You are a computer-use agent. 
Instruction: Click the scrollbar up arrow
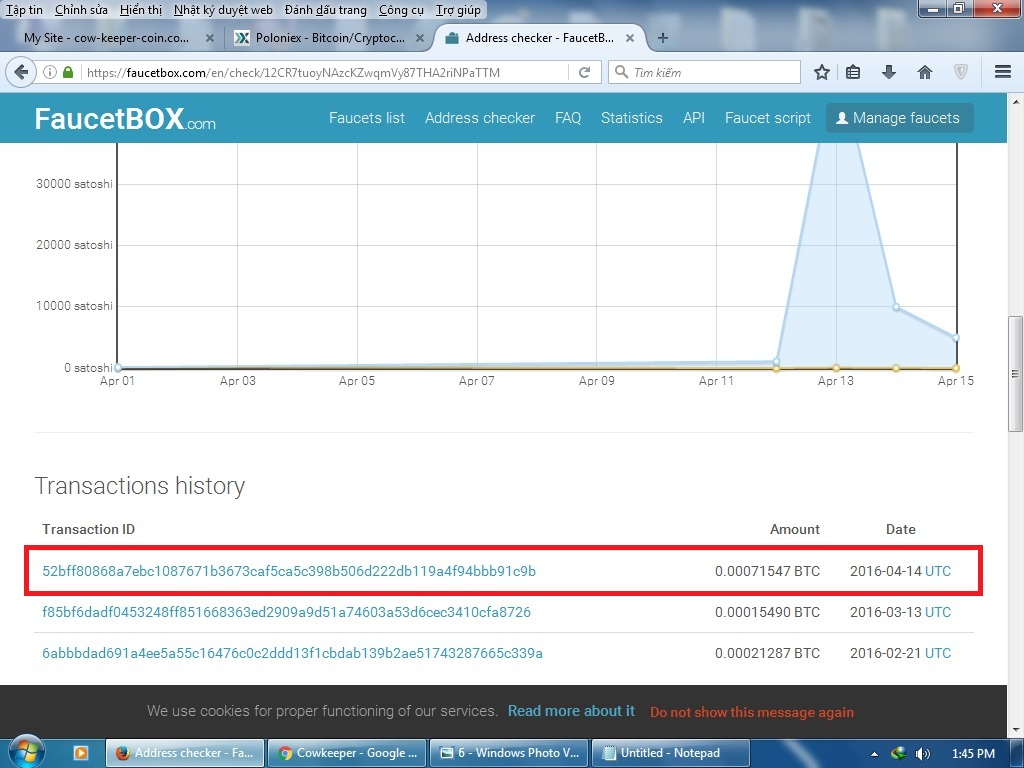point(1015,103)
